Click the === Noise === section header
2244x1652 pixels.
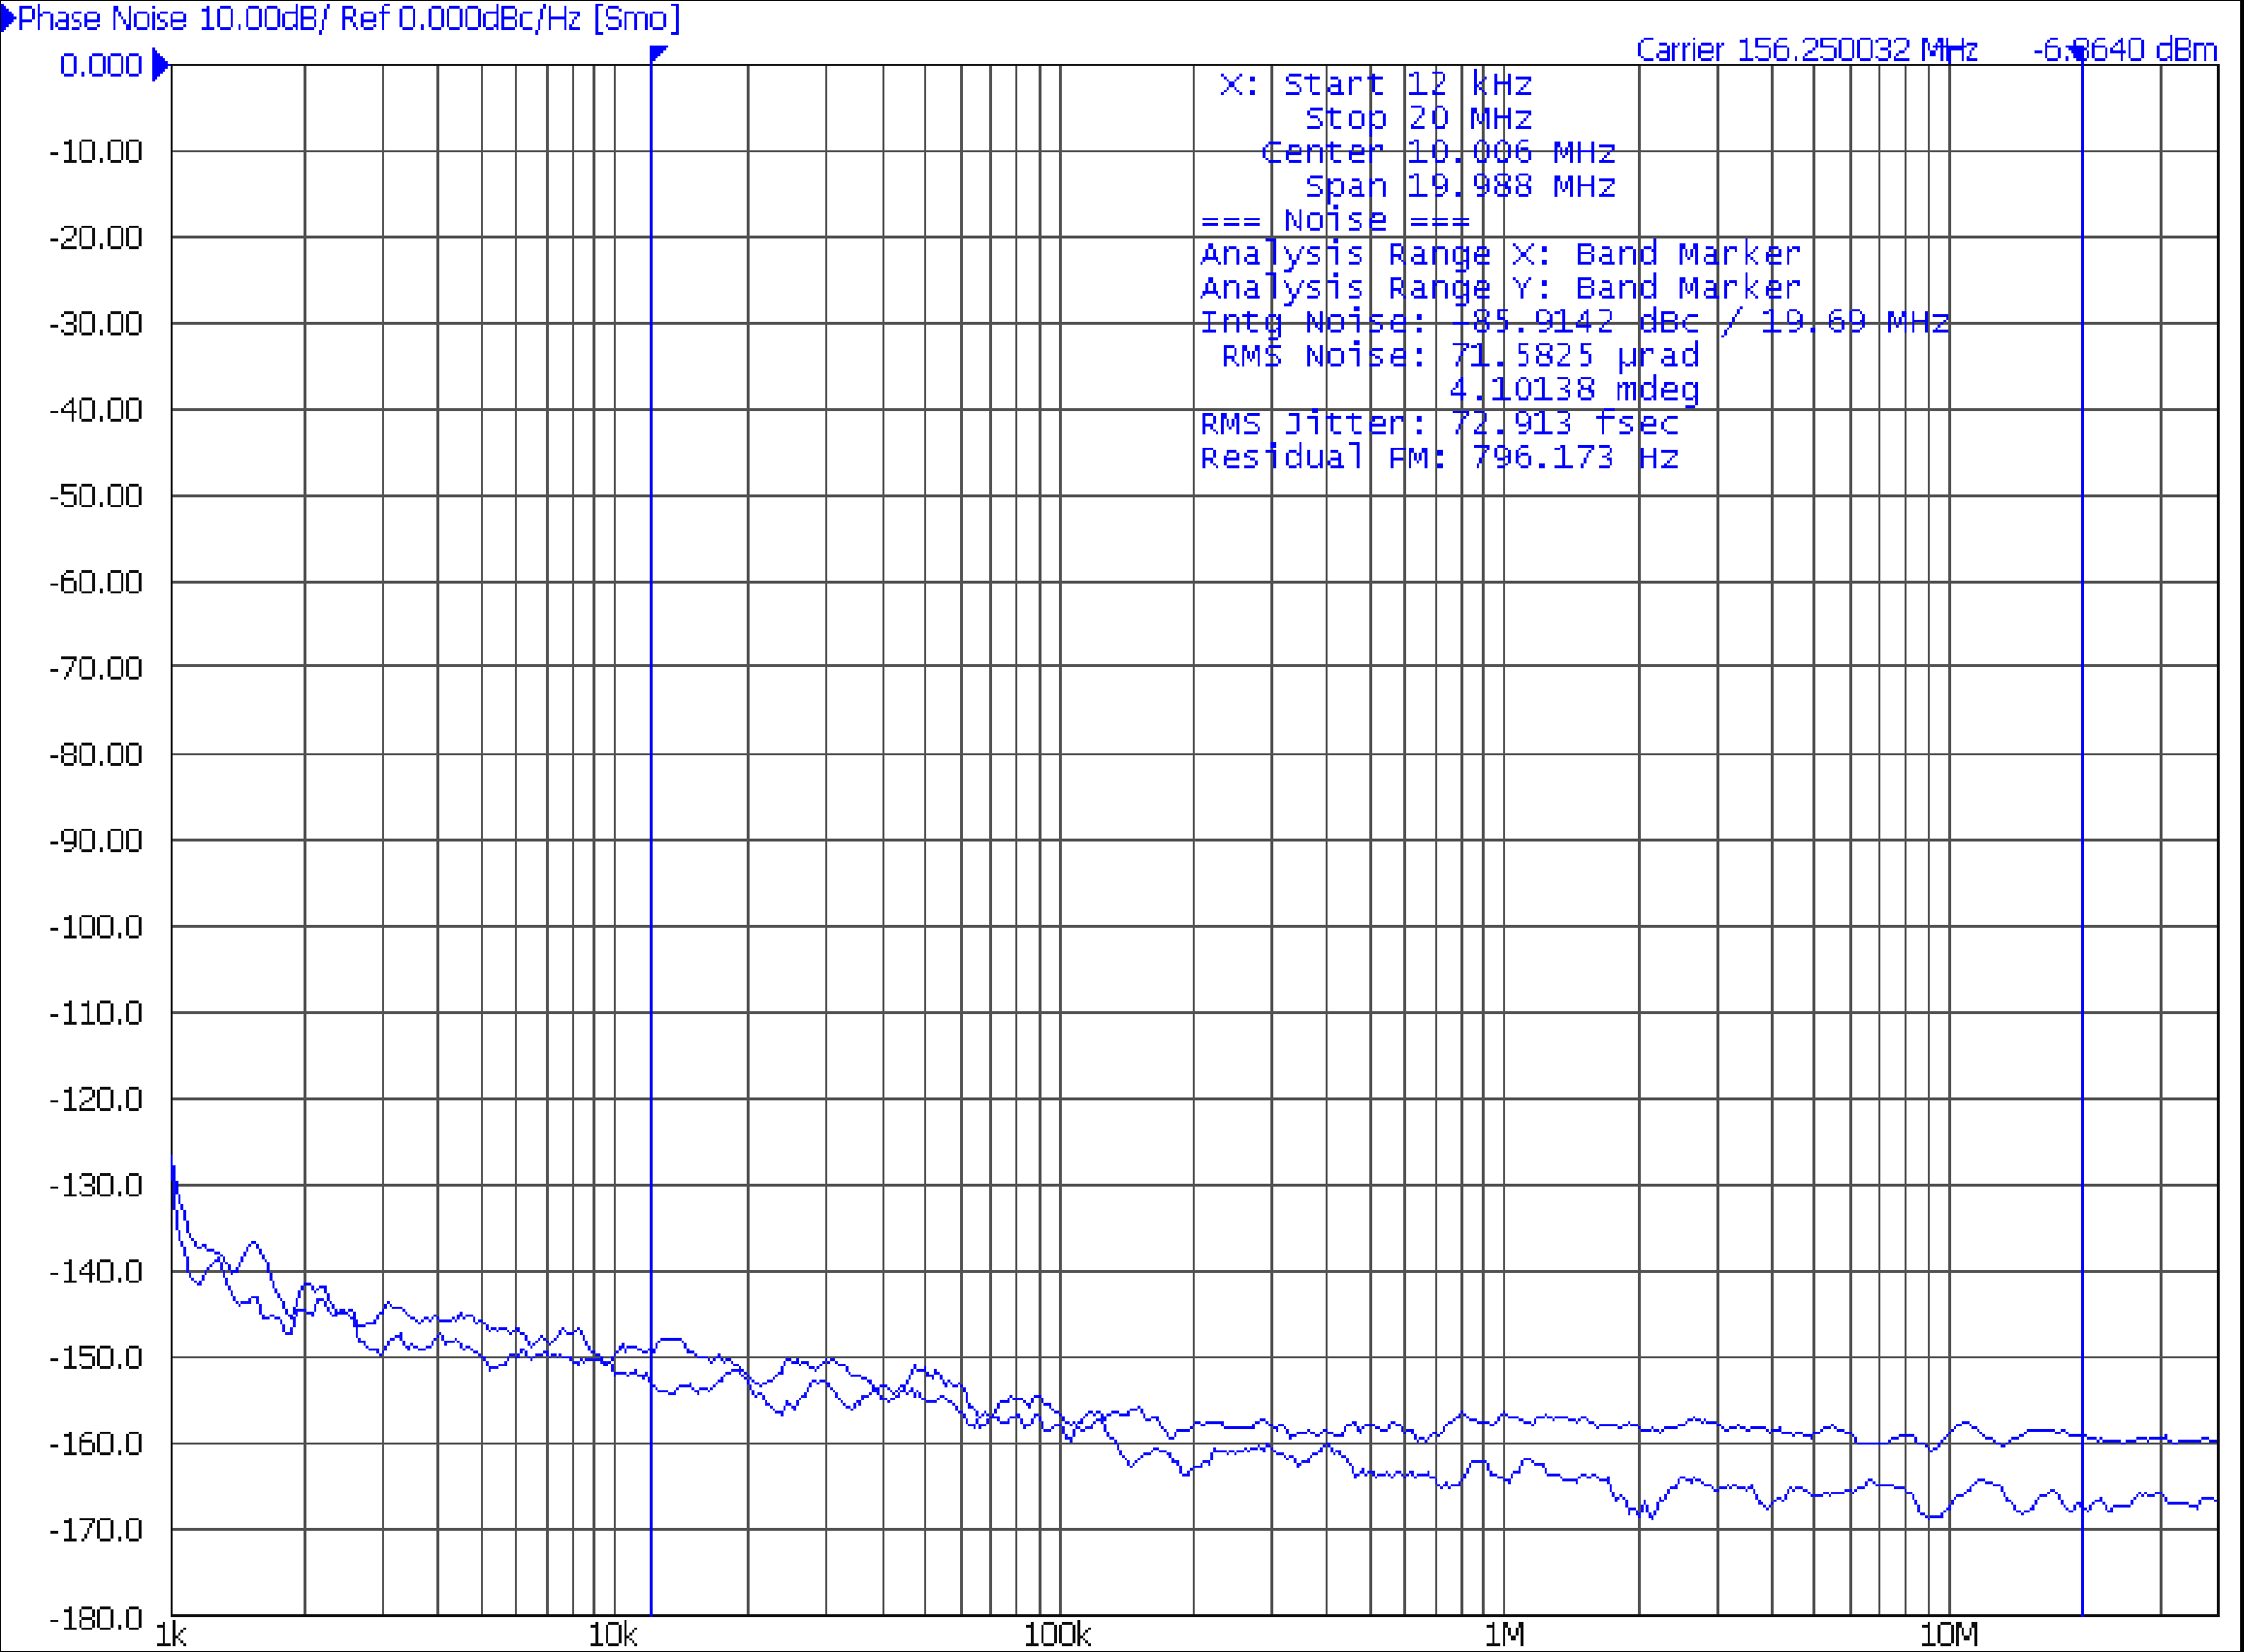[1334, 220]
